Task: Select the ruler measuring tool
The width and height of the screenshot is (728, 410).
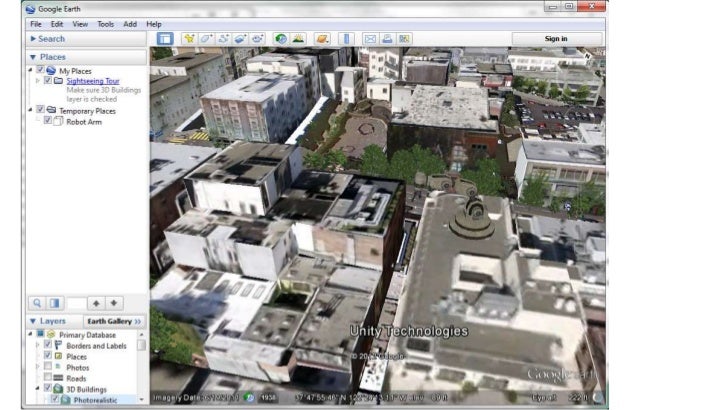Action: (346, 39)
